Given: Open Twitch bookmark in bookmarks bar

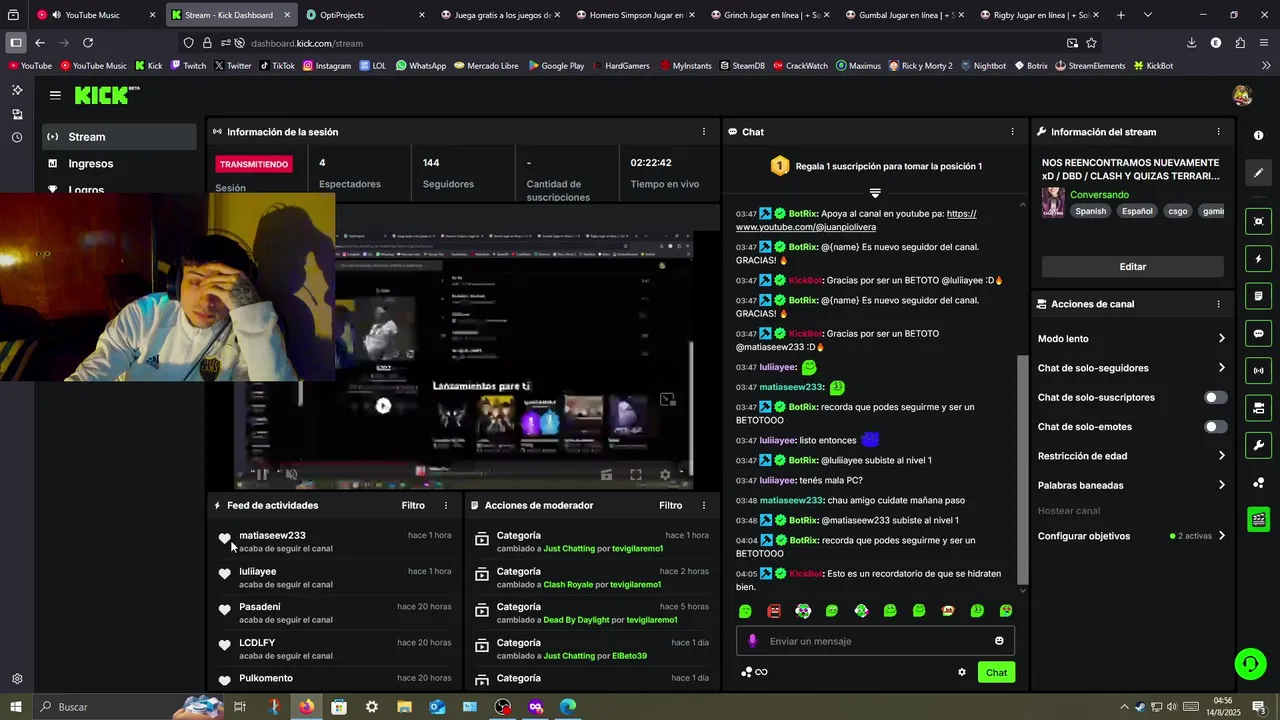Looking at the screenshot, I should (x=188, y=66).
